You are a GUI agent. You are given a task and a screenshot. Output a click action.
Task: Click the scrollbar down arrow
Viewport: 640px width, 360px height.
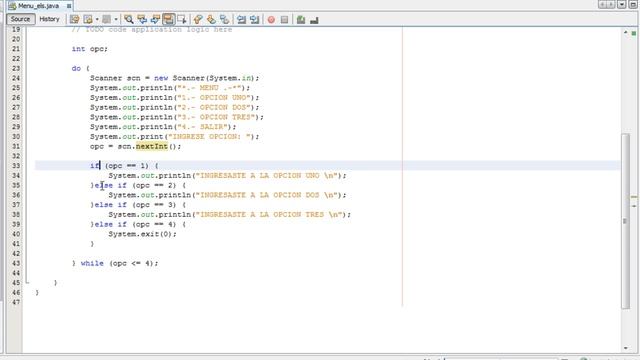pos(626,348)
